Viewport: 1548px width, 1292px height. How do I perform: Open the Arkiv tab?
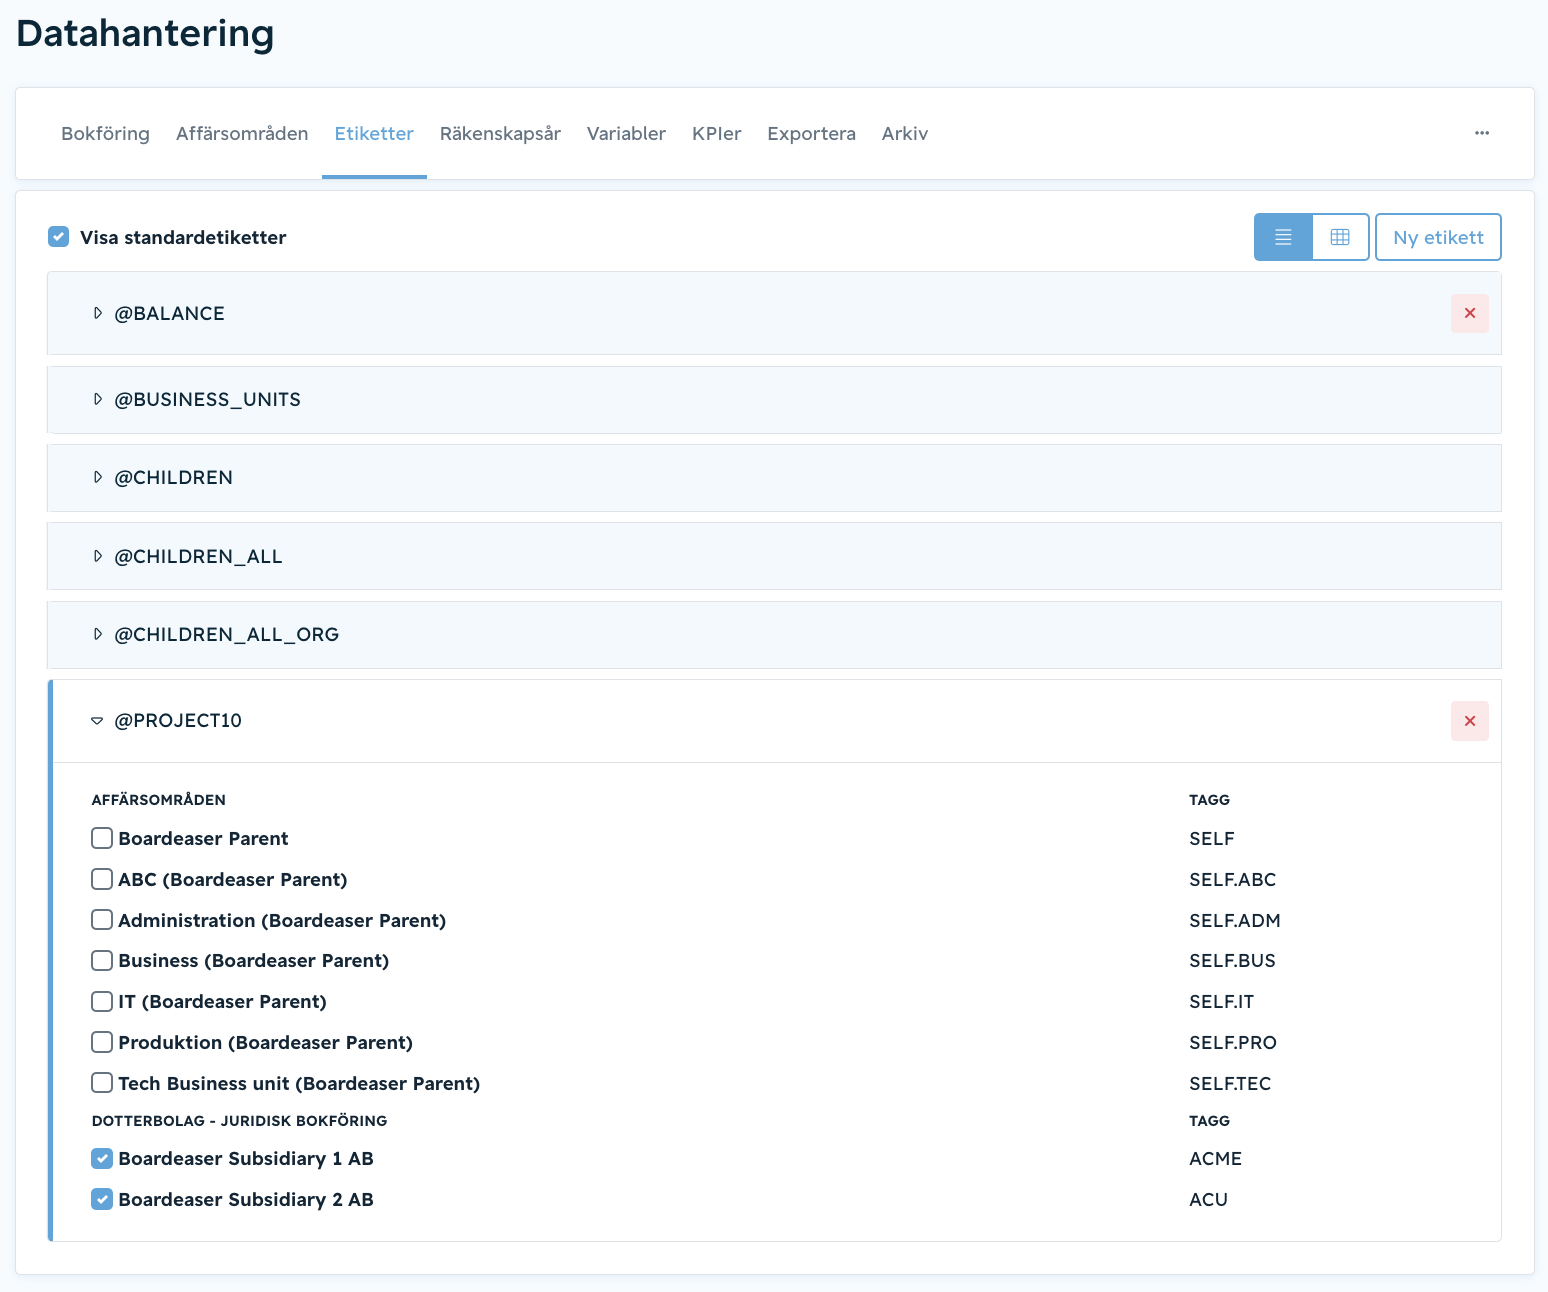[x=905, y=133]
